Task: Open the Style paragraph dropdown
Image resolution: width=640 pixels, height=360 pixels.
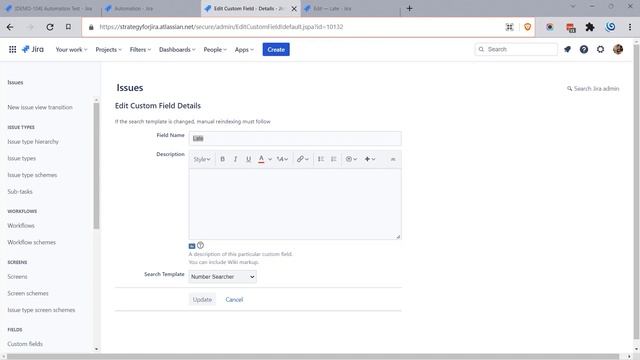Action: click(202, 159)
